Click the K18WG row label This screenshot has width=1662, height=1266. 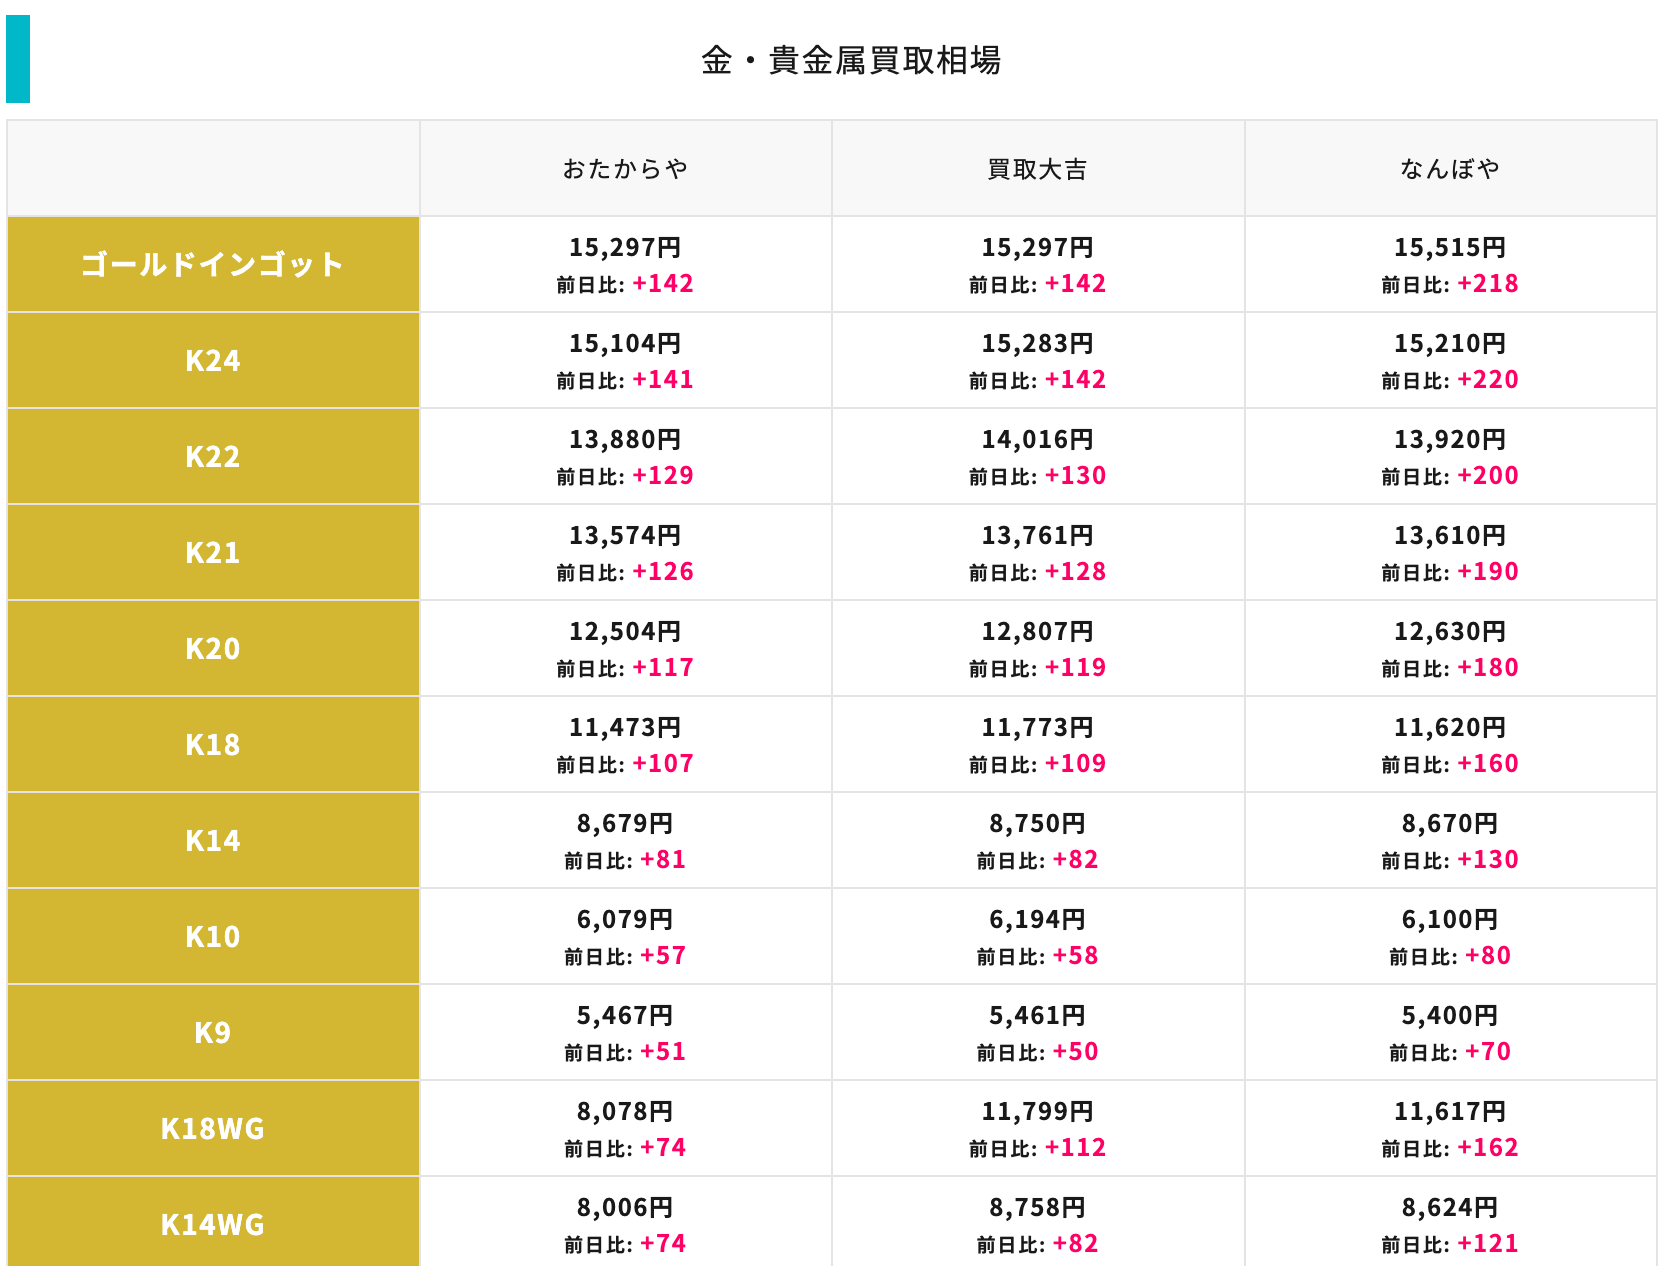tap(213, 1129)
